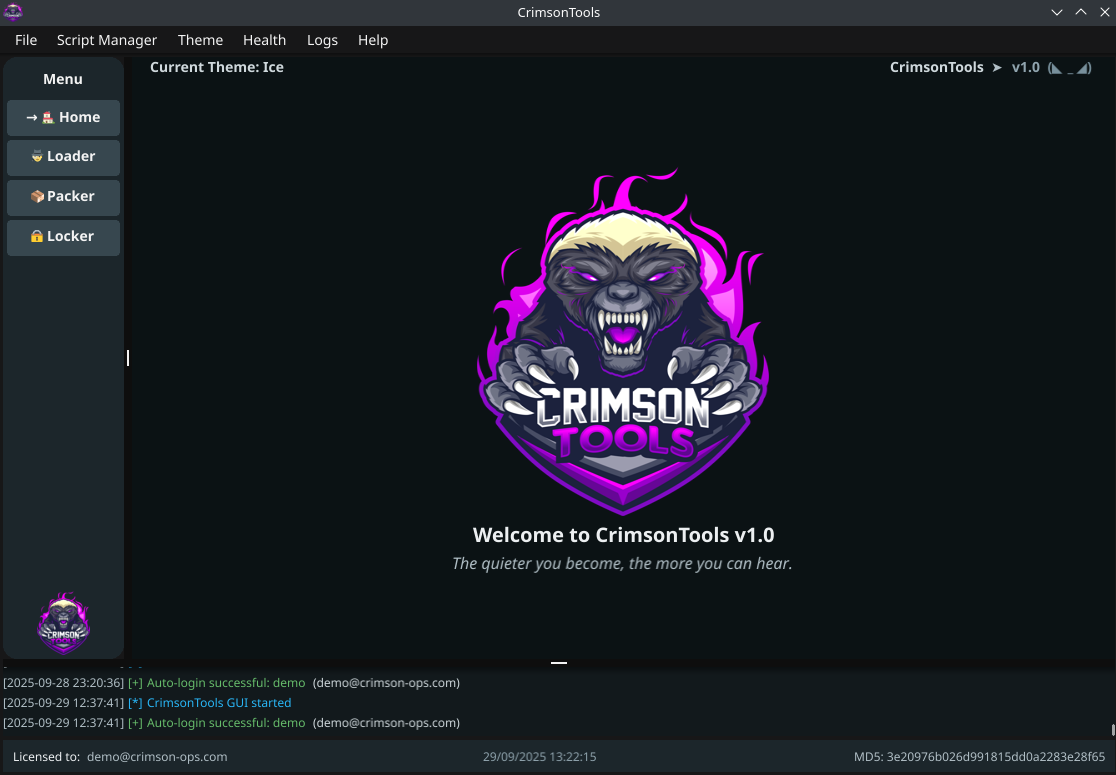Open the Script Manager menu
1116x775 pixels.
point(106,40)
